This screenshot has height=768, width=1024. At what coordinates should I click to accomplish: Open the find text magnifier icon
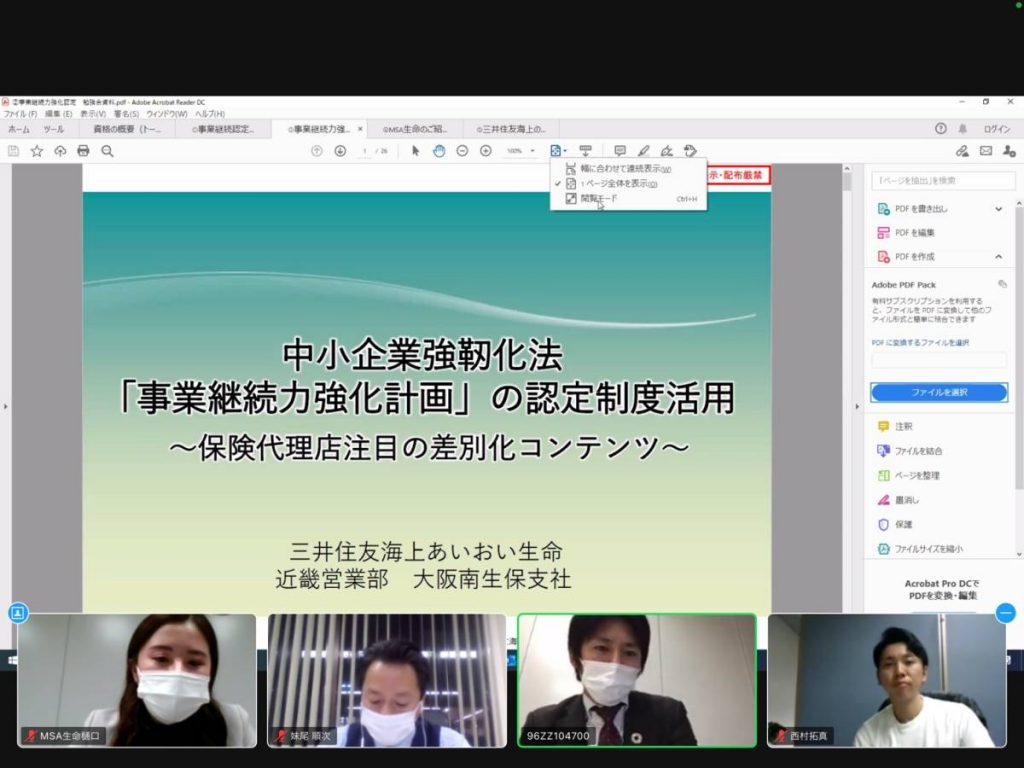(107, 152)
